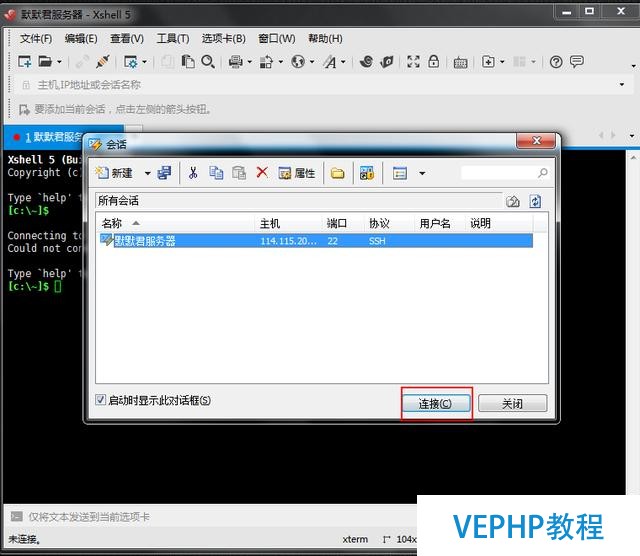Expand the globe encoding dropdown arrow

click(x=312, y=62)
